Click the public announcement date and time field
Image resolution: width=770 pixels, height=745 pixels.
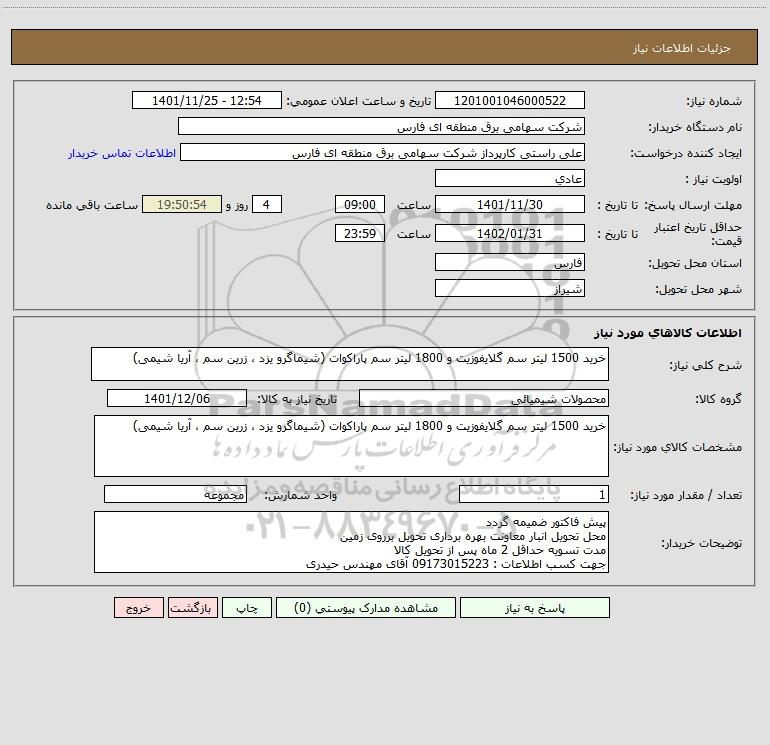click(x=207, y=100)
